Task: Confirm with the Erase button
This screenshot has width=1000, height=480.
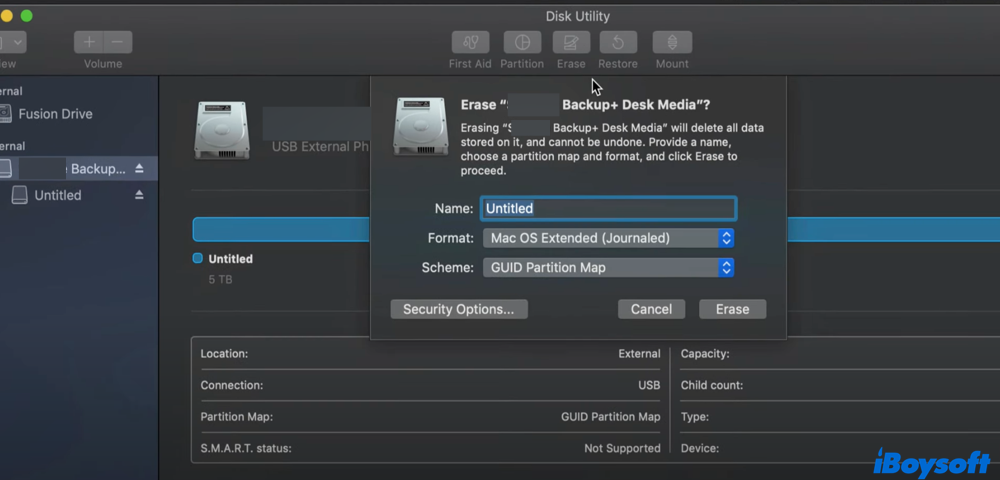Action: pos(732,309)
